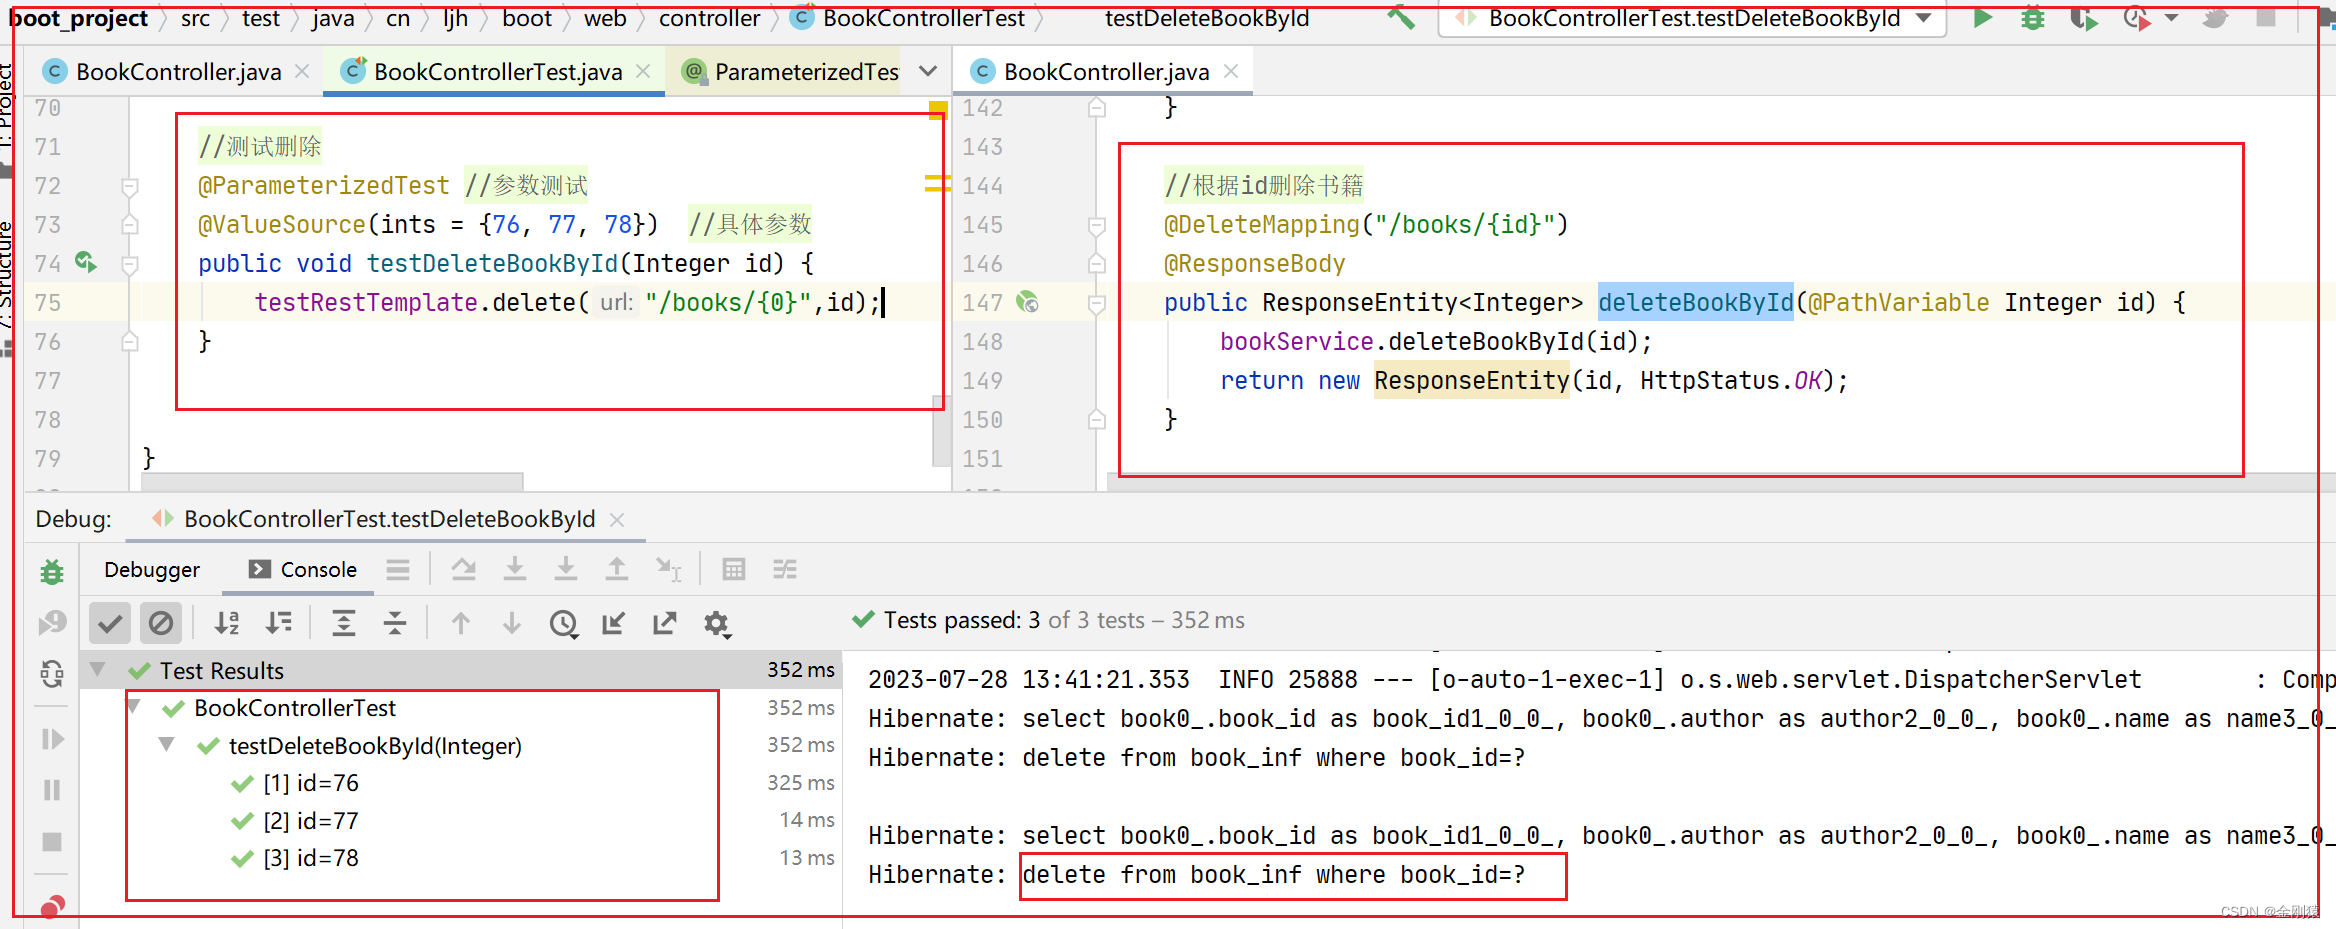Open the Debugger tab
Image resolution: width=2336 pixels, height=929 pixels.
(x=152, y=569)
